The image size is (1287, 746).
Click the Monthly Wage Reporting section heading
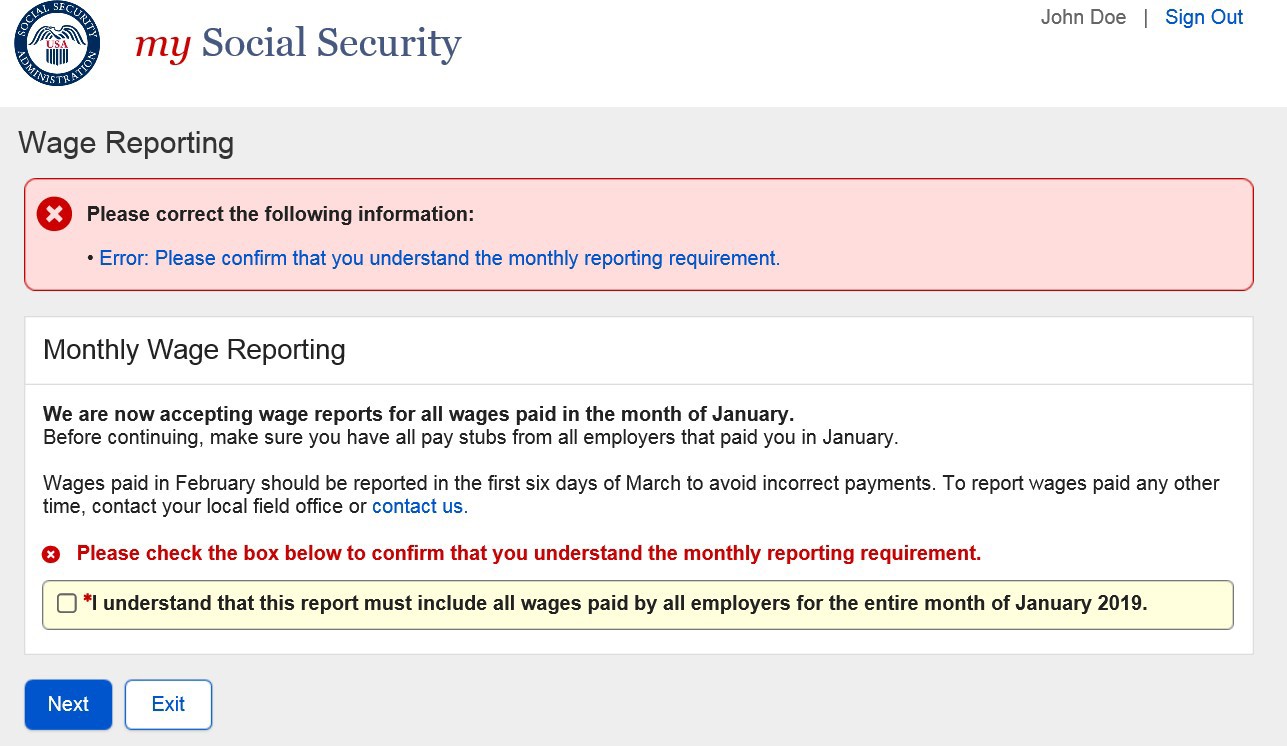pos(194,350)
